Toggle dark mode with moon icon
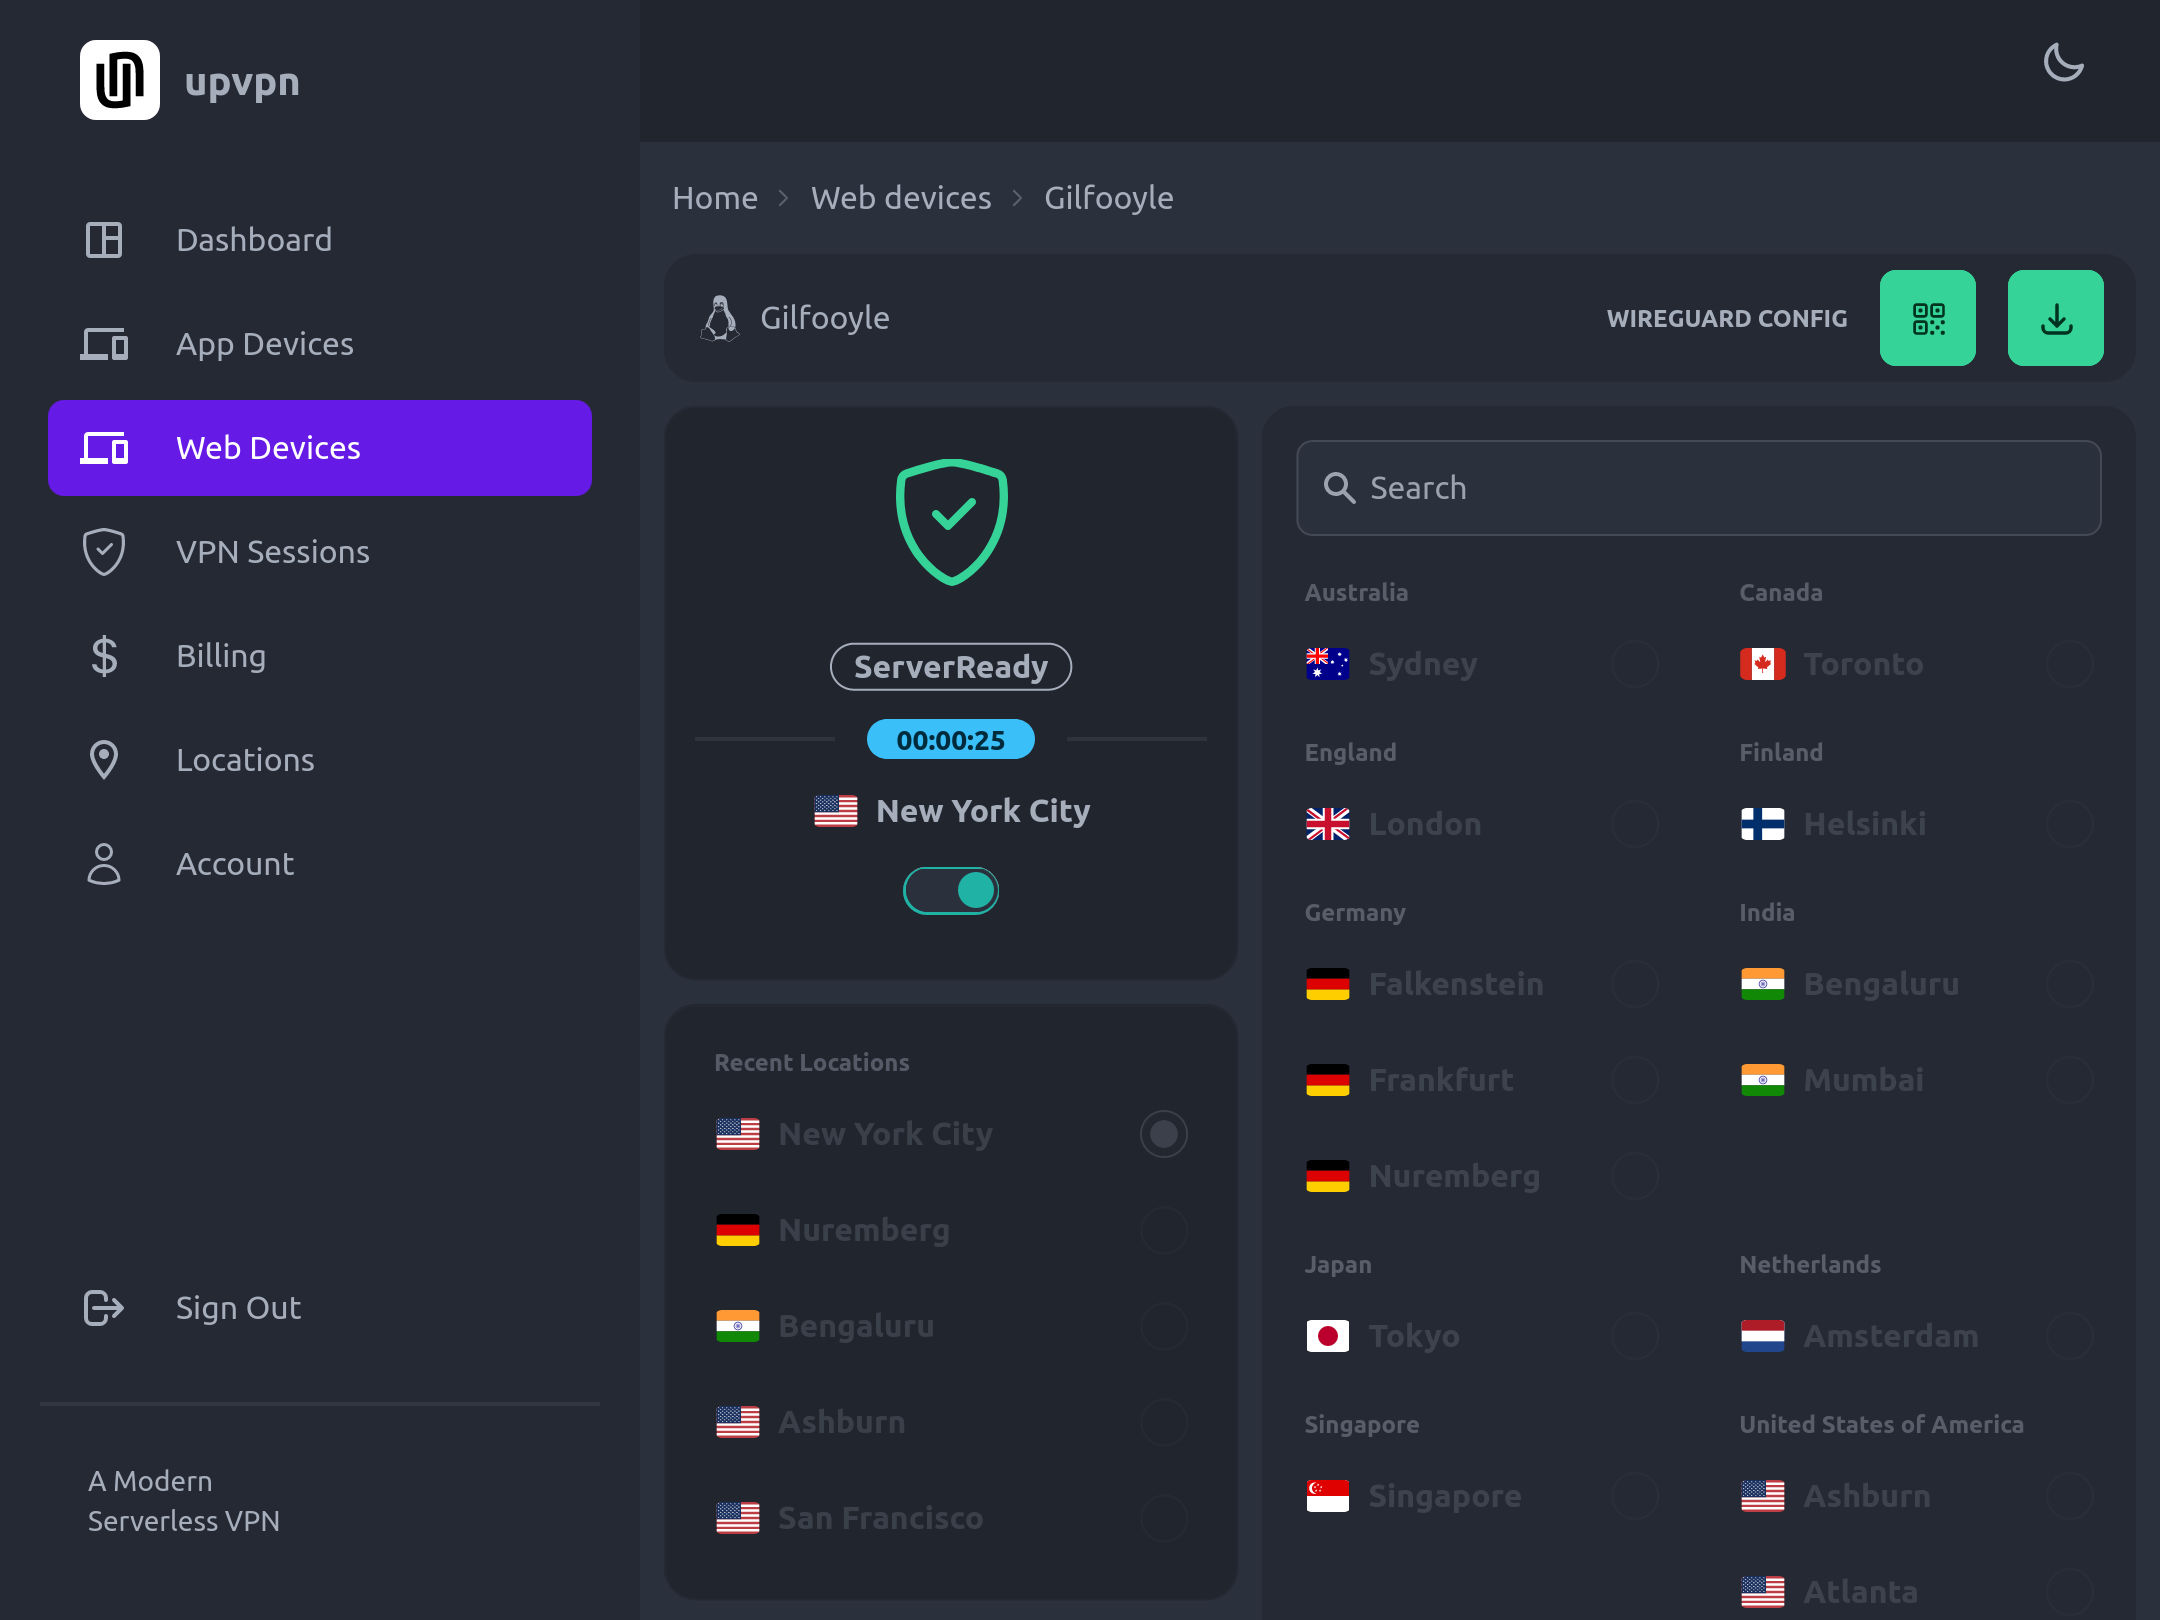2160x1620 pixels. (2063, 63)
